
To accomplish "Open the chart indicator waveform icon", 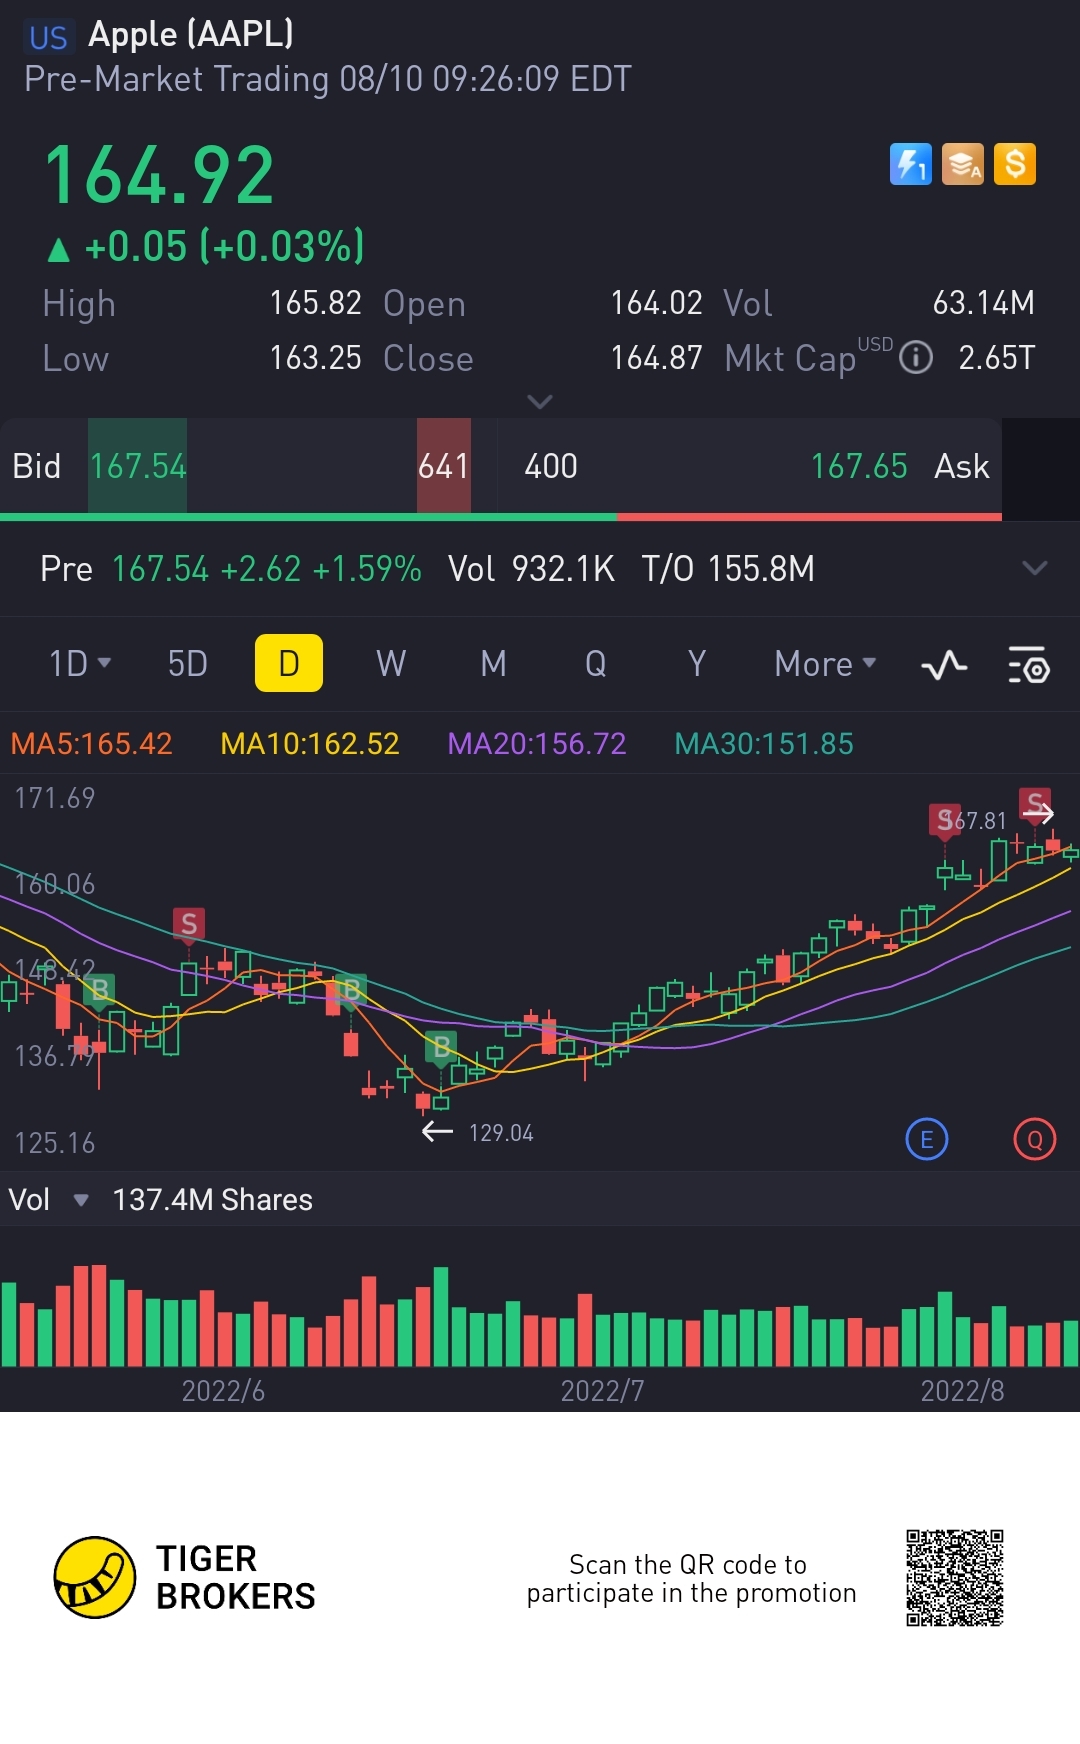I will coord(944,665).
